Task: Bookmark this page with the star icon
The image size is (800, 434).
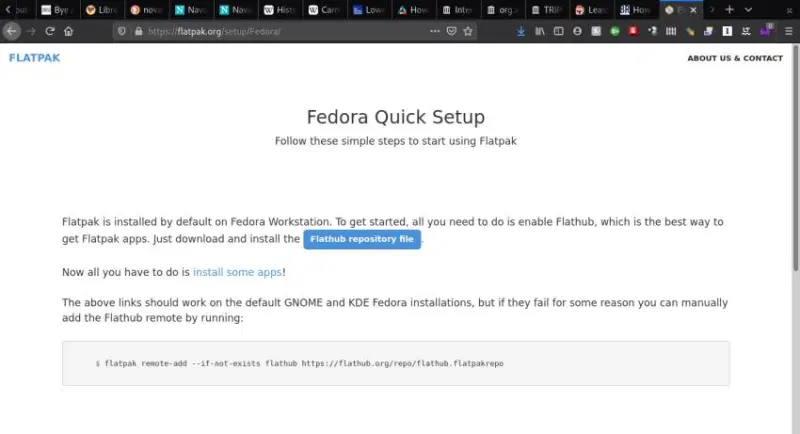Action: click(x=468, y=31)
